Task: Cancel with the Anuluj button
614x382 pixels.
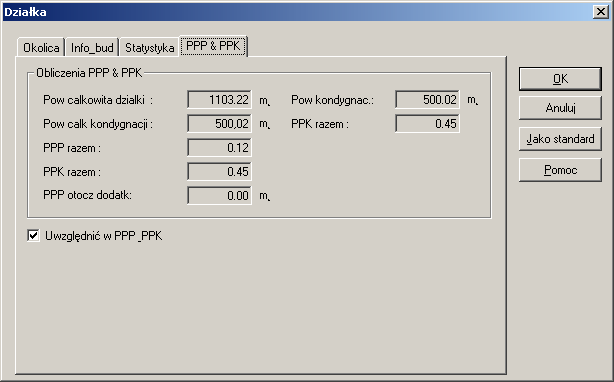Action: (560, 108)
